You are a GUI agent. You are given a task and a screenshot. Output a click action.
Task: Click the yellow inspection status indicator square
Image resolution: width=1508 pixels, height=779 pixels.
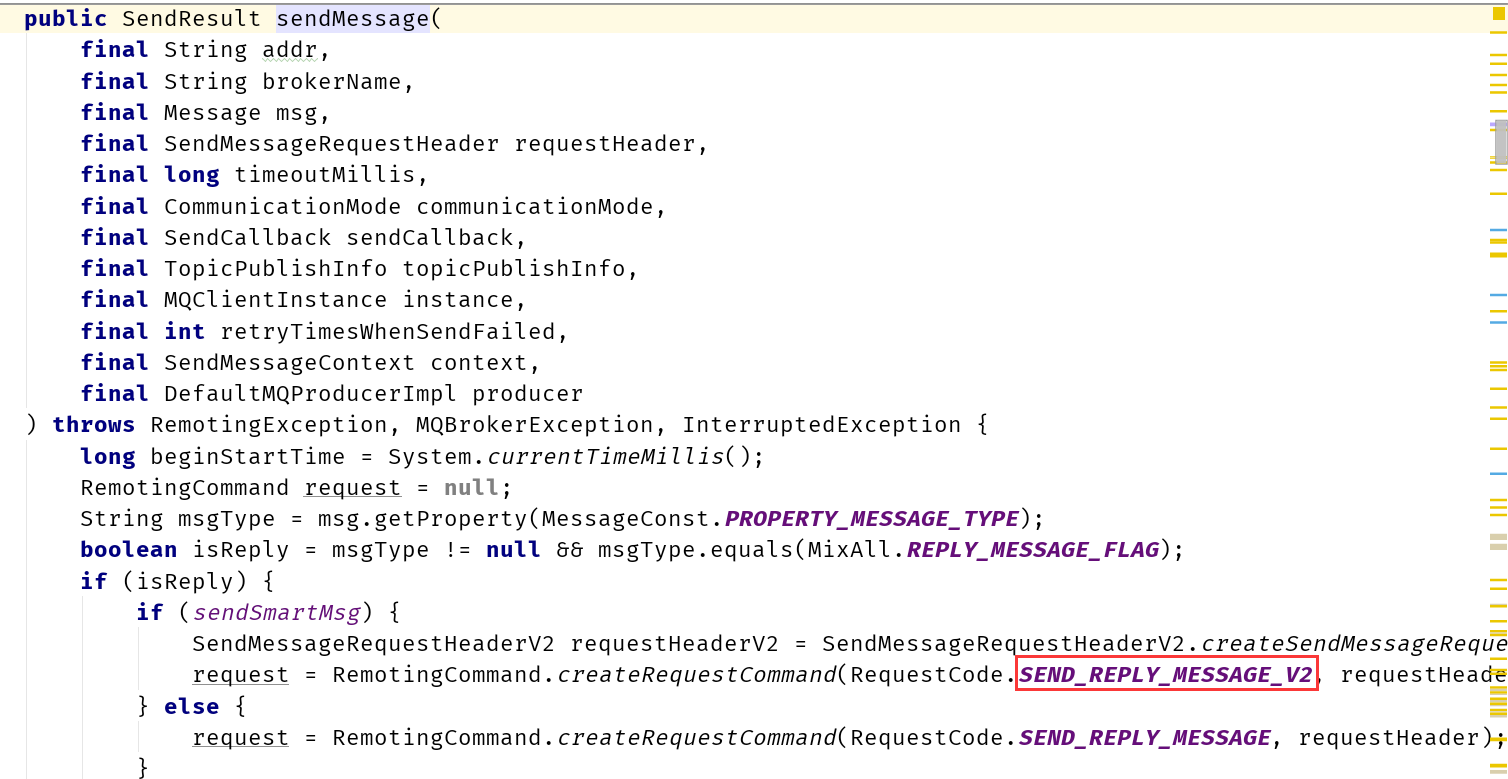click(1499, 13)
